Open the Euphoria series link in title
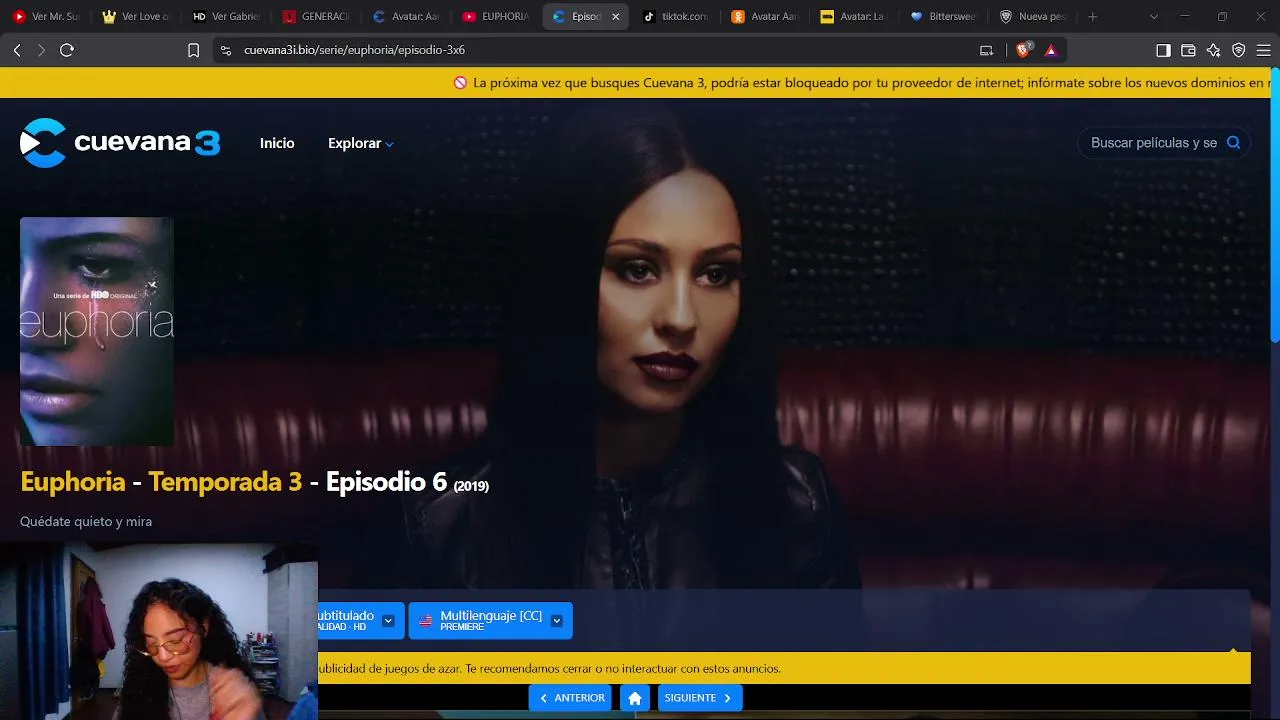The width and height of the screenshot is (1280, 720). [x=73, y=482]
